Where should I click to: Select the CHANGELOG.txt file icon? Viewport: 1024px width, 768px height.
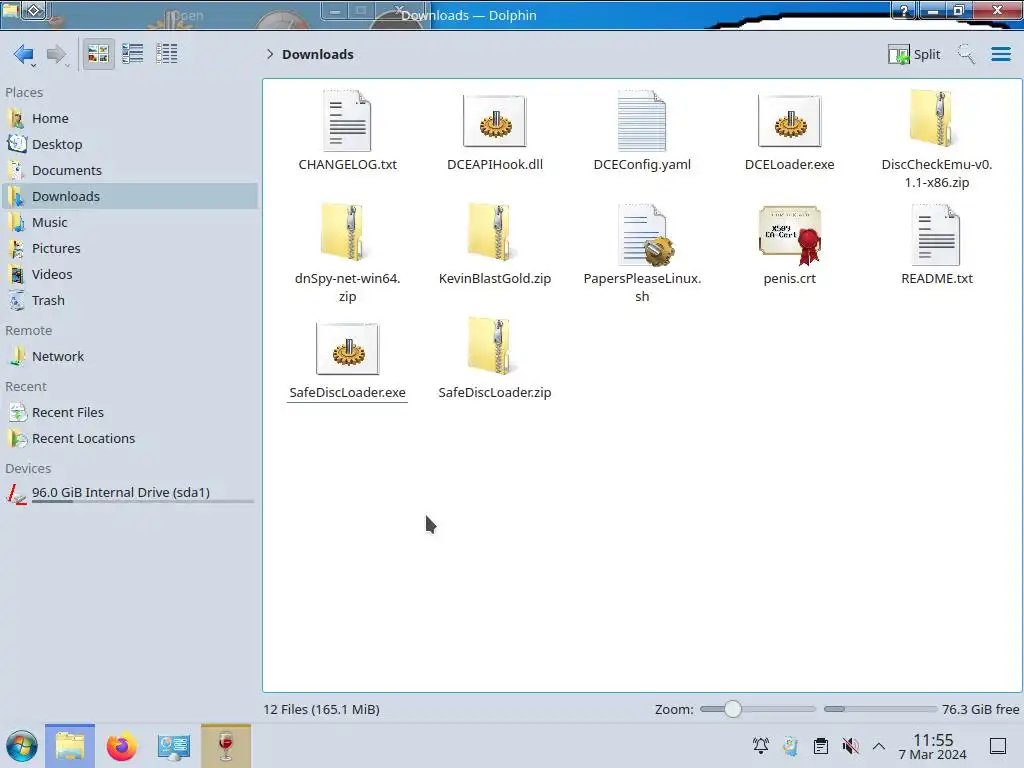pos(347,121)
